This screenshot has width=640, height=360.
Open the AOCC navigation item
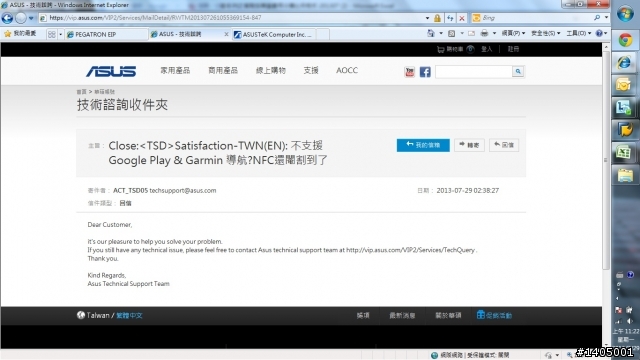coord(347,71)
